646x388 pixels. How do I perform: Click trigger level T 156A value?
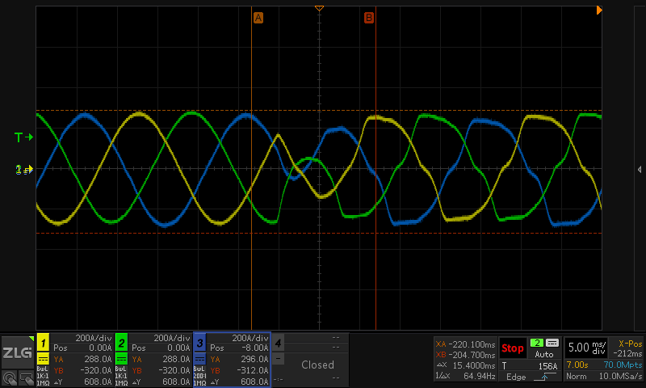pos(548,366)
